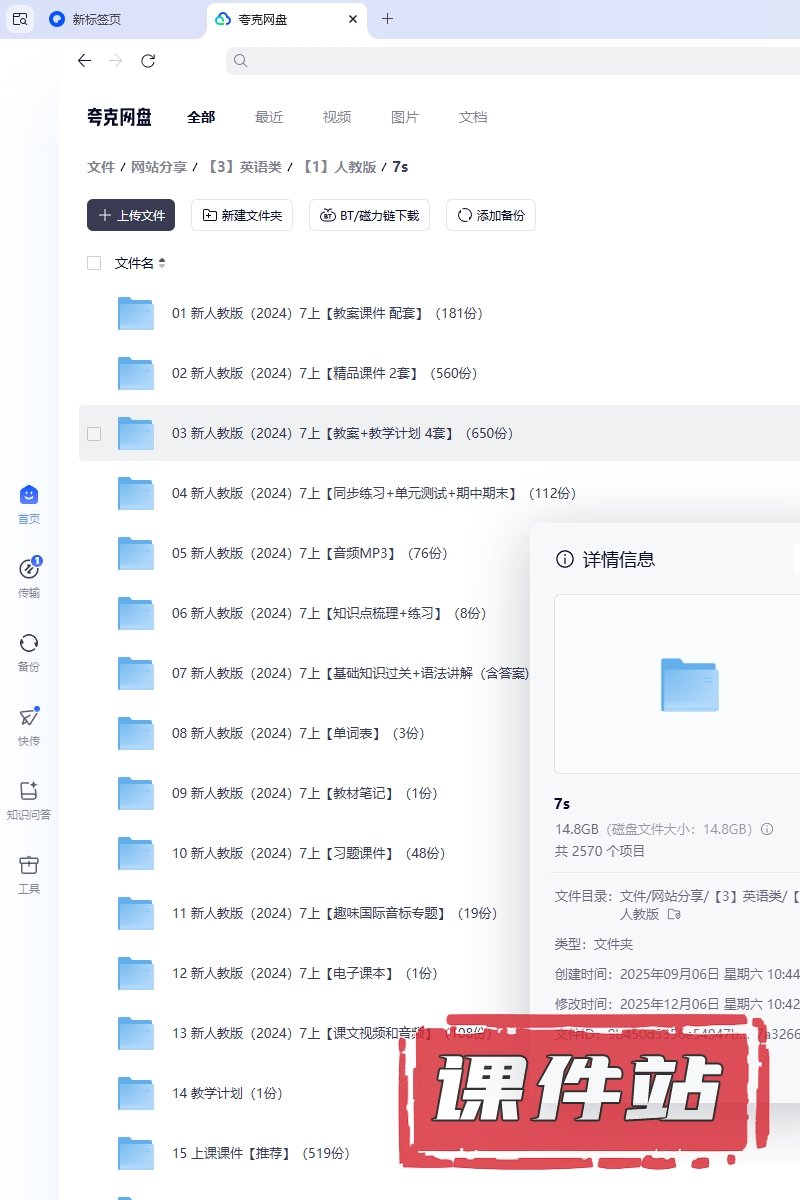Switch to the 视频 tab
Viewport: 800px width, 1200px height.
[x=337, y=117]
